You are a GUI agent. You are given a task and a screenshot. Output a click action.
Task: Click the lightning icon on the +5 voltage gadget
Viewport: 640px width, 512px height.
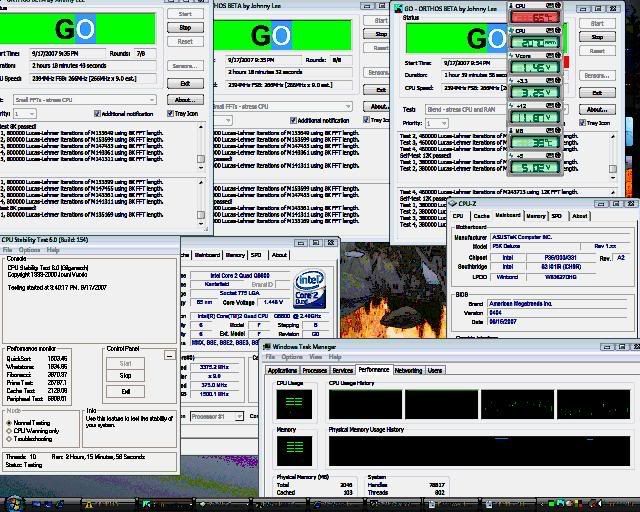(x=511, y=156)
